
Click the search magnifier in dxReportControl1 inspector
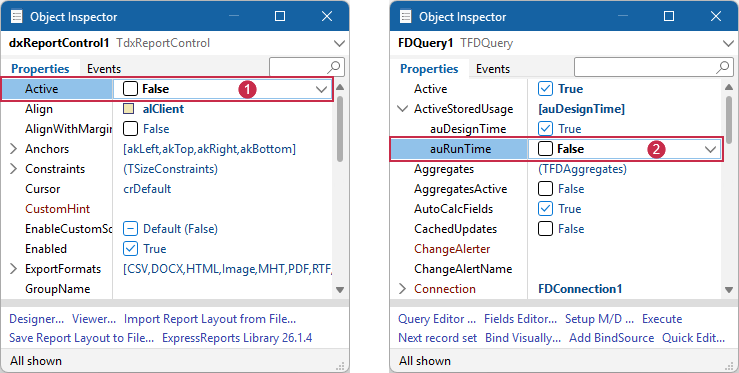333,67
